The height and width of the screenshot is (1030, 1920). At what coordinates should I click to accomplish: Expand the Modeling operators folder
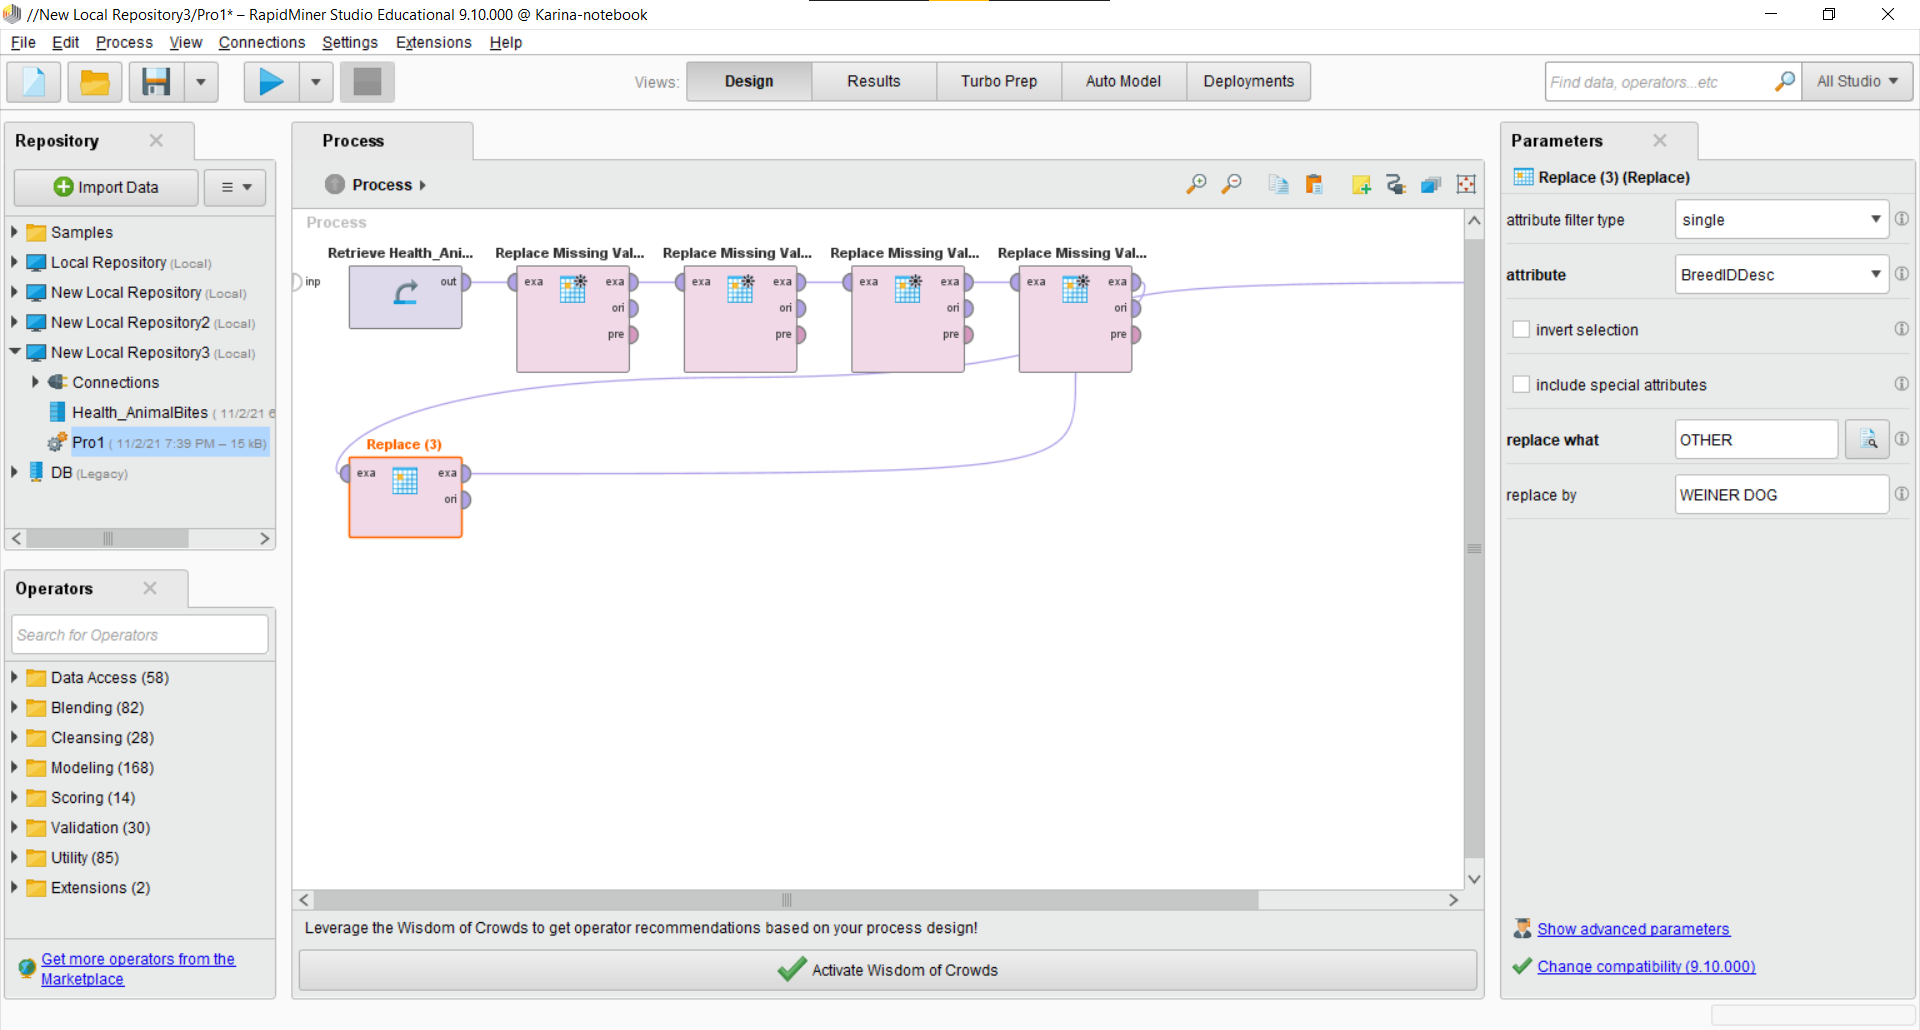[x=14, y=767]
